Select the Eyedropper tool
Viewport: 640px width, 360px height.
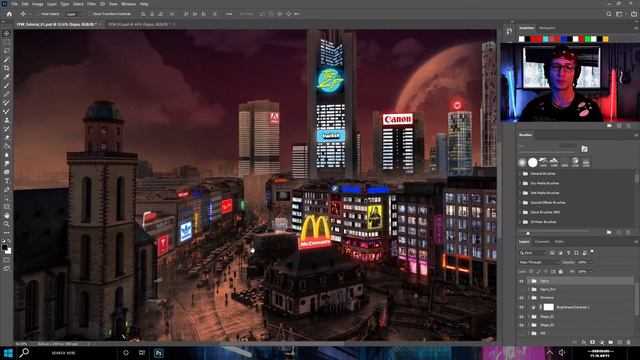point(7,77)
